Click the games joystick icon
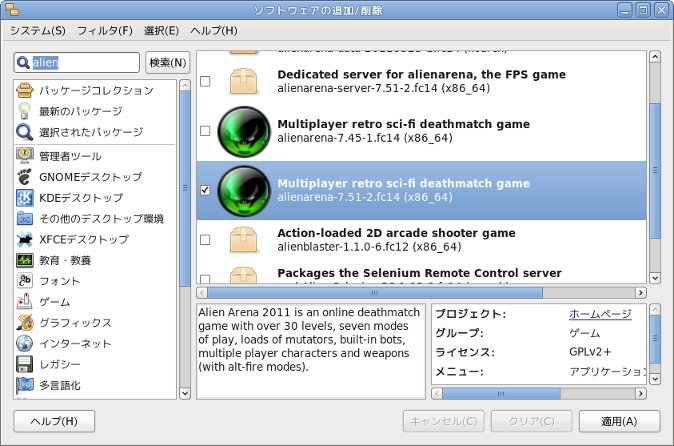This screenshot has height=446, width=674. point(25,301)
